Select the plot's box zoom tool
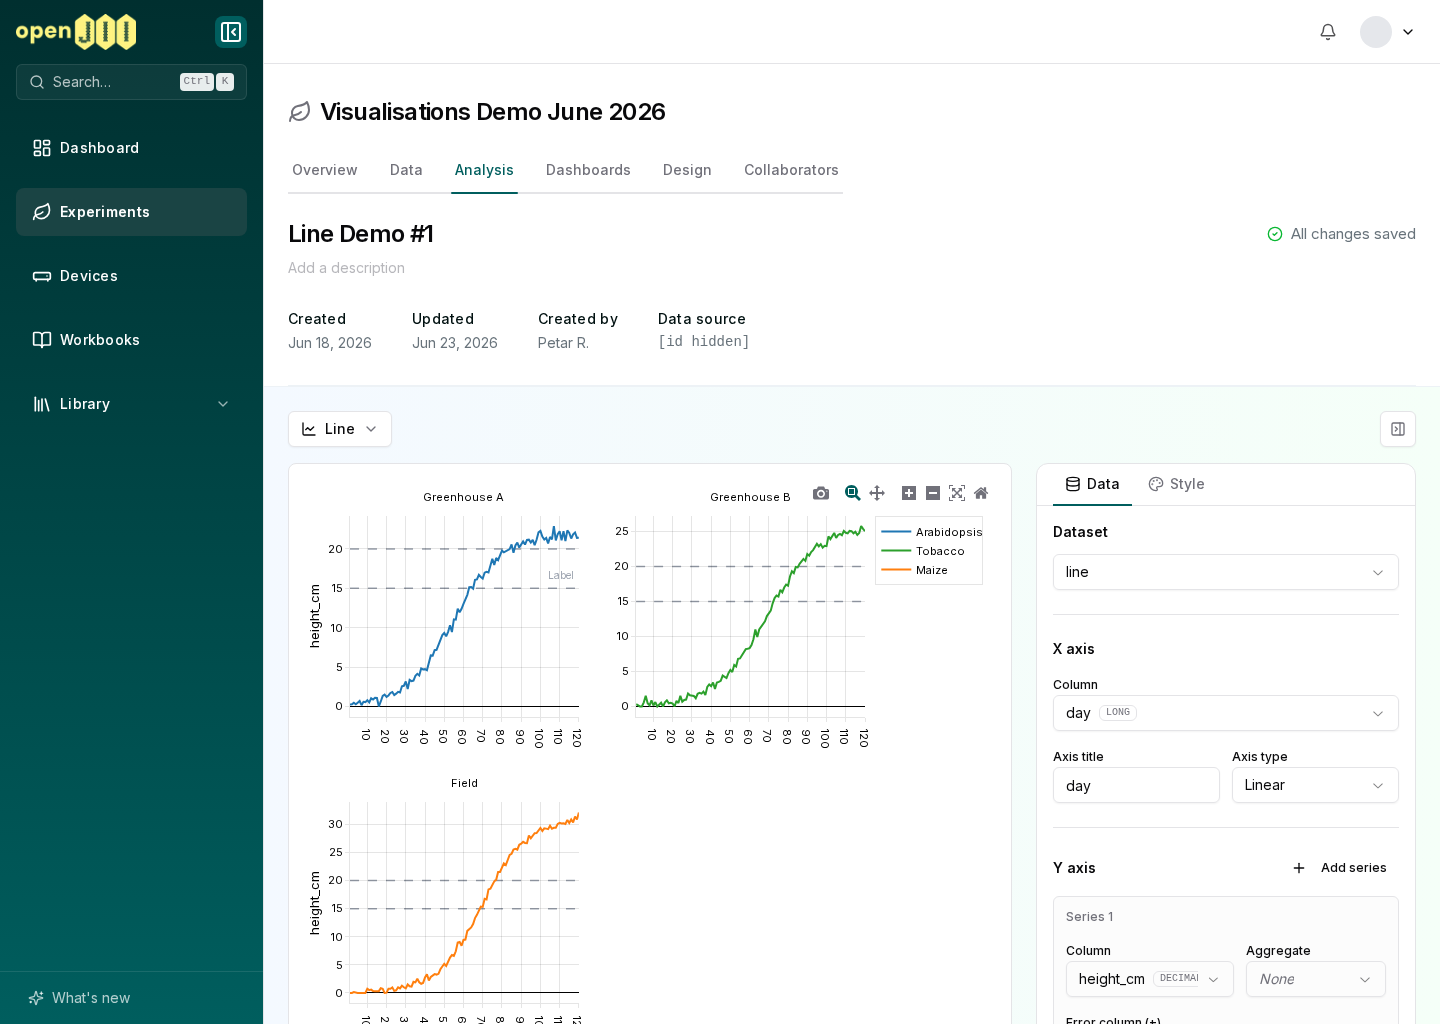The width and height of the screenshot is (1440, 1024). coord(853,493)
